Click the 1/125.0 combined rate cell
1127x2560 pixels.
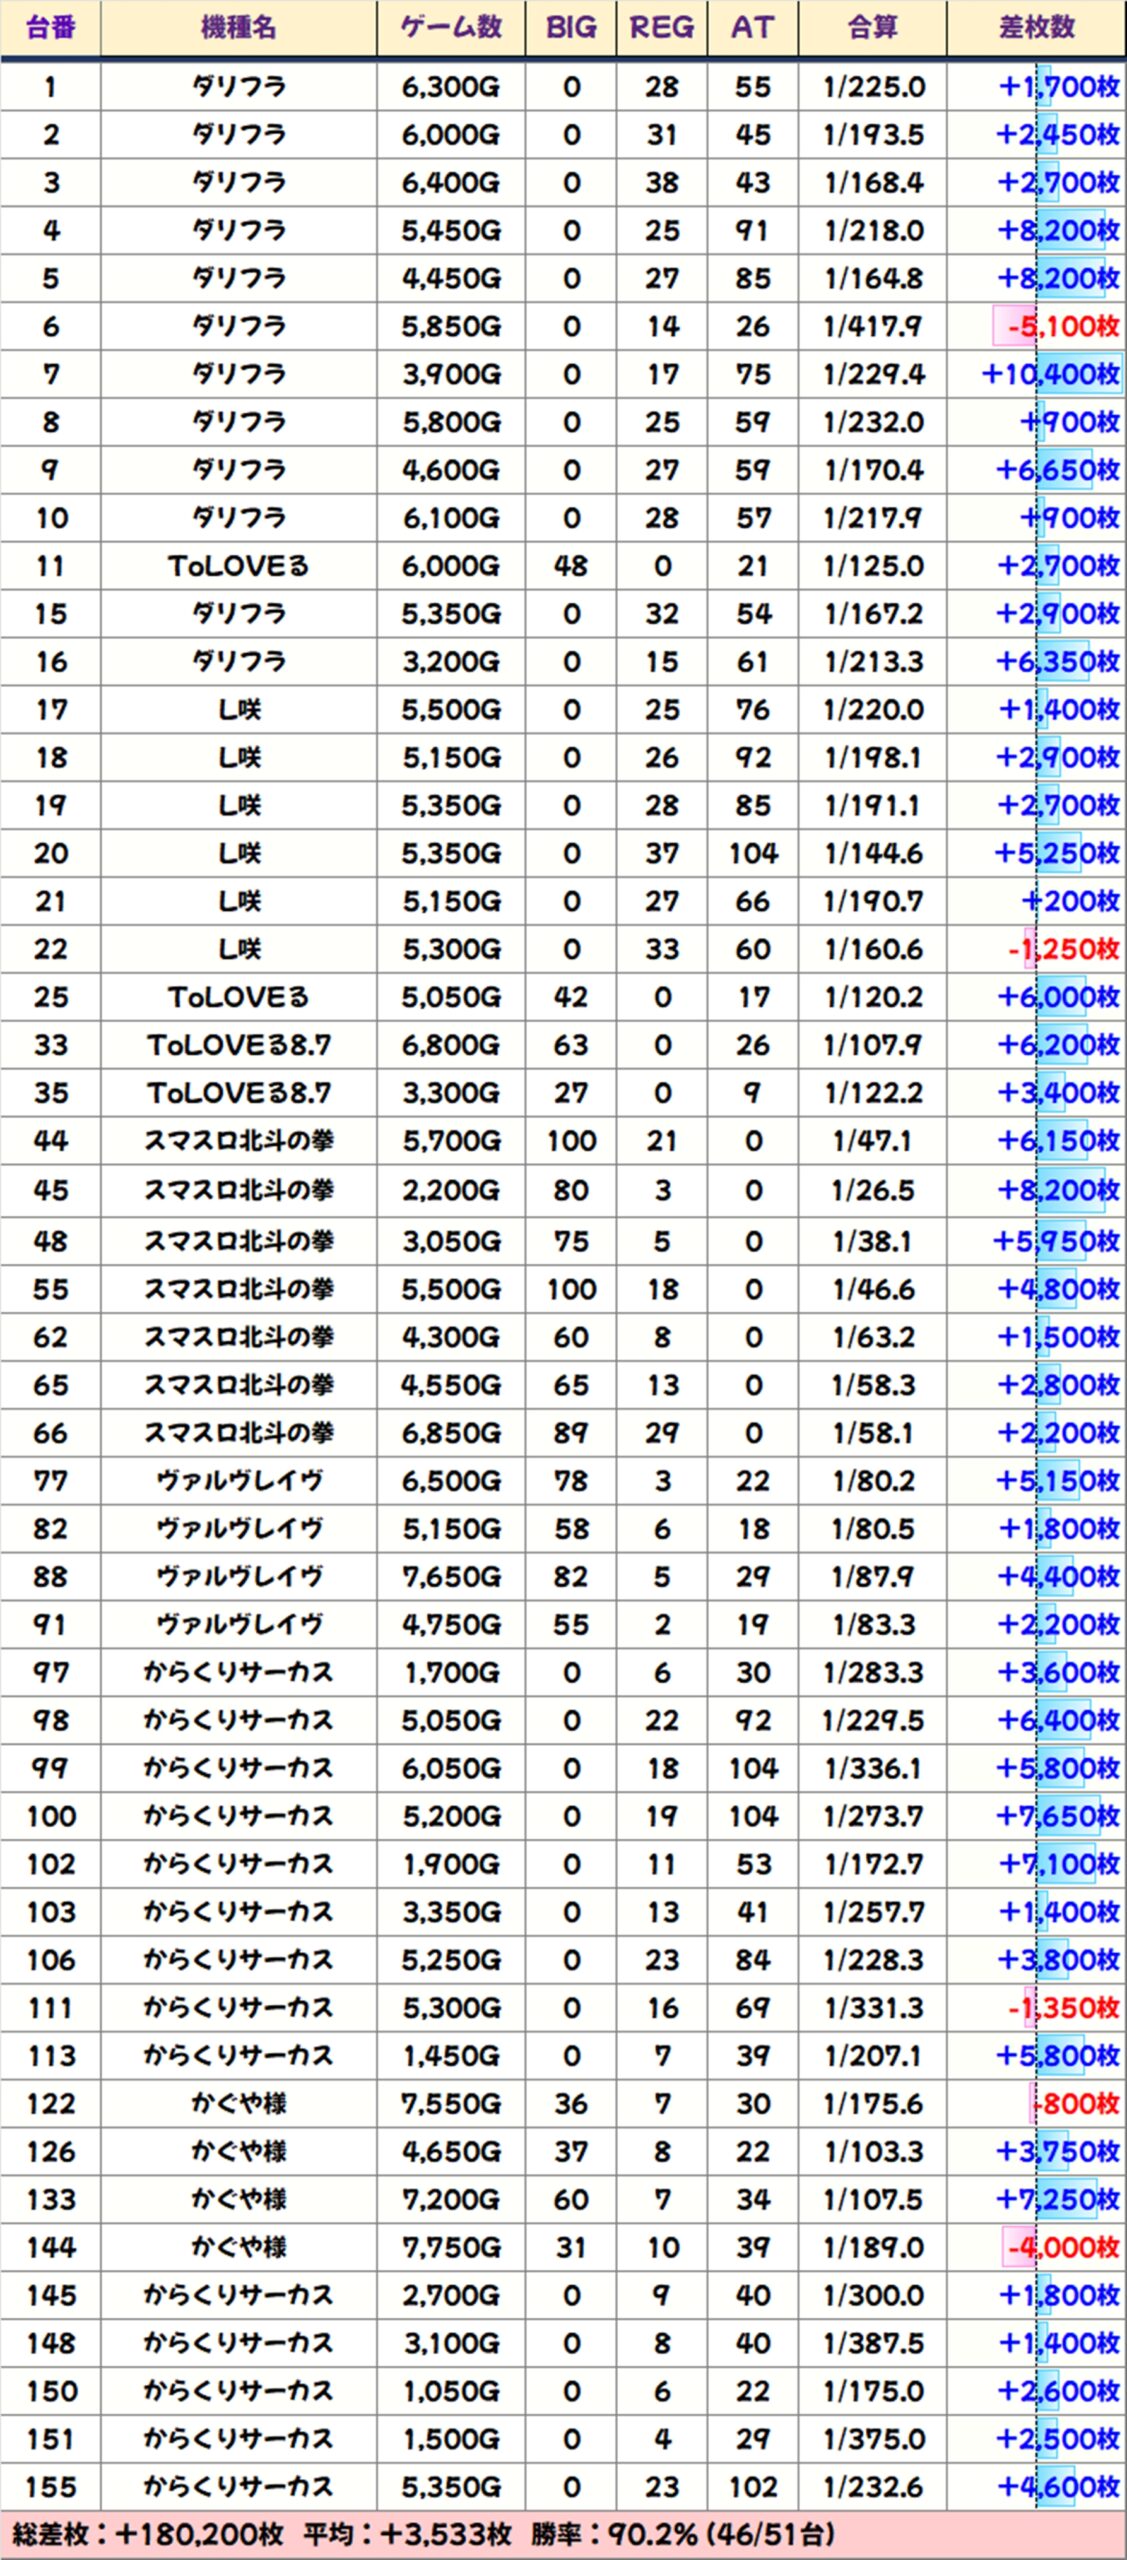pos(872,566)
